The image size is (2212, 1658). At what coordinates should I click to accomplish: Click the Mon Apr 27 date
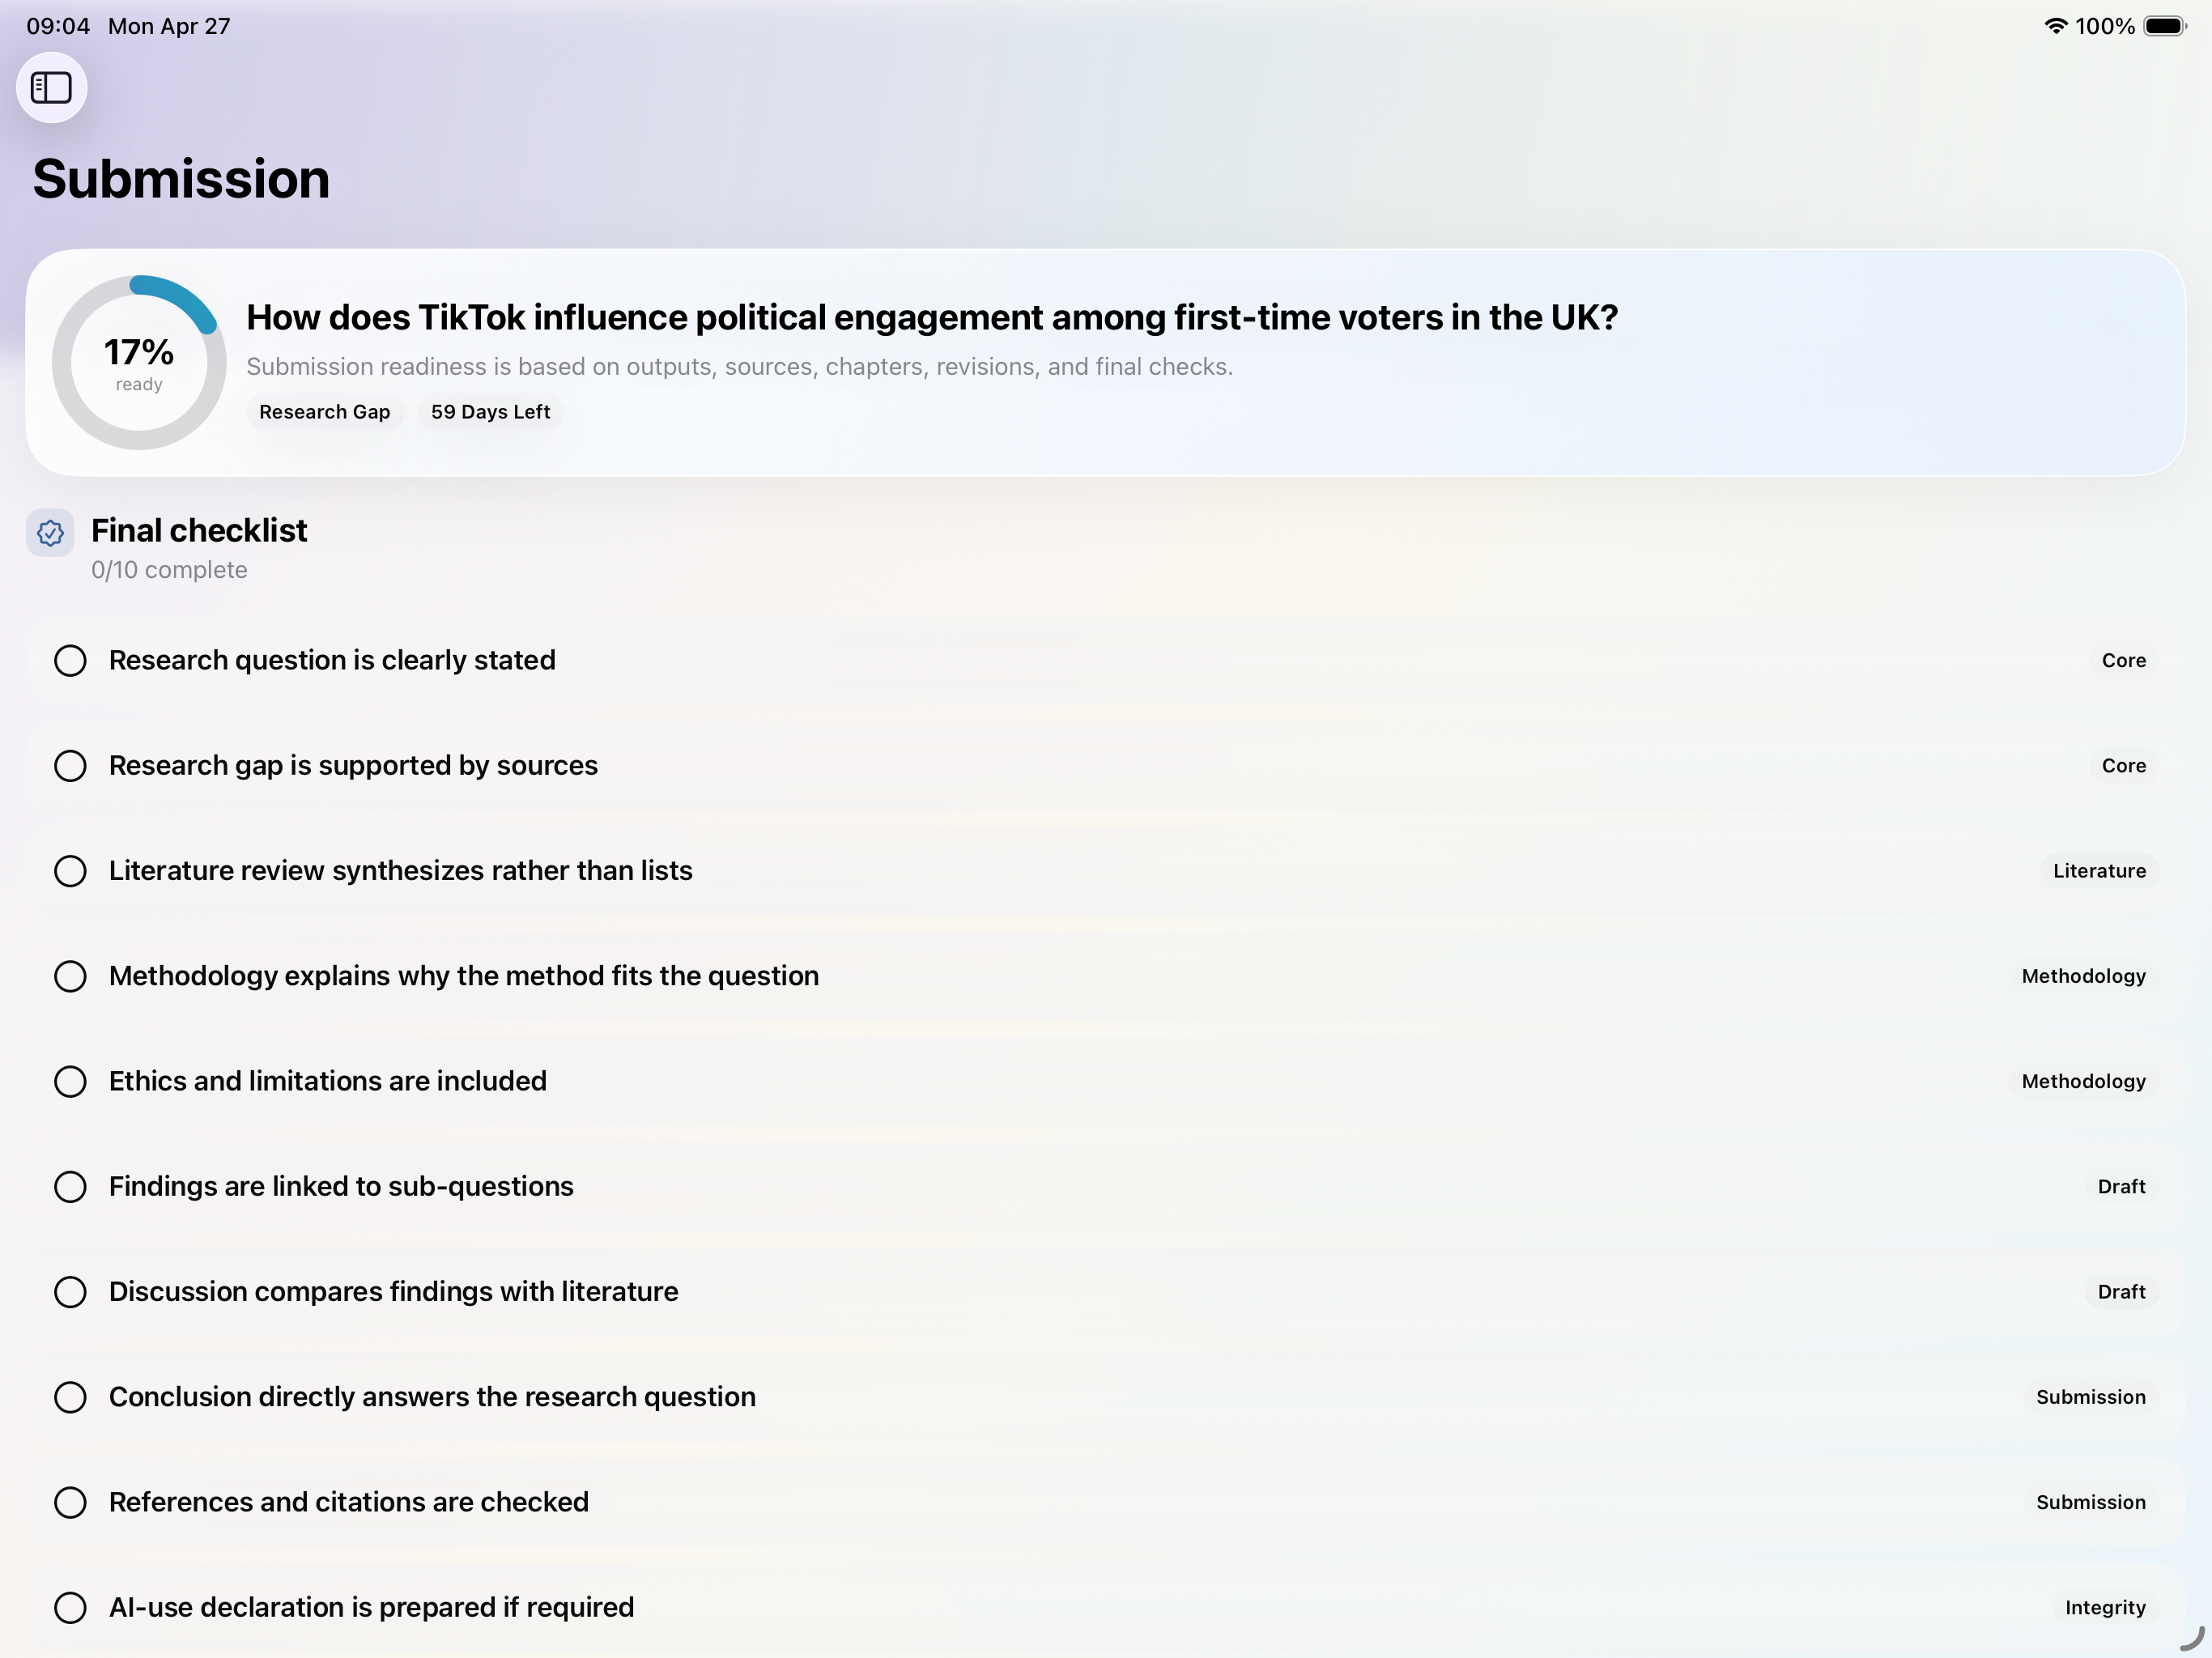pyautogui.click(x=169, y=26)
